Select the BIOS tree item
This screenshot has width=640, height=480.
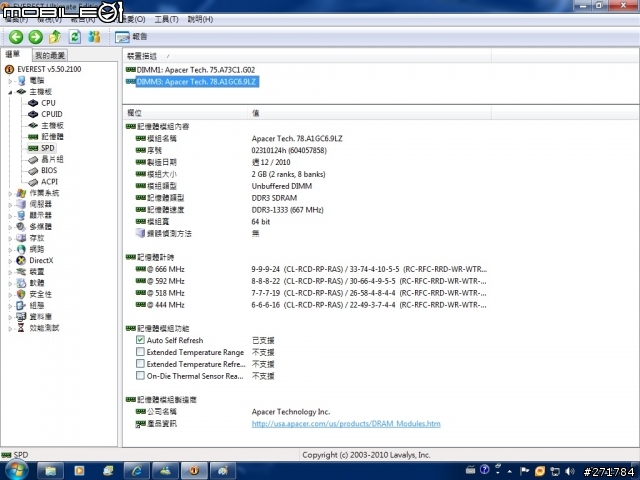(49, 171)
